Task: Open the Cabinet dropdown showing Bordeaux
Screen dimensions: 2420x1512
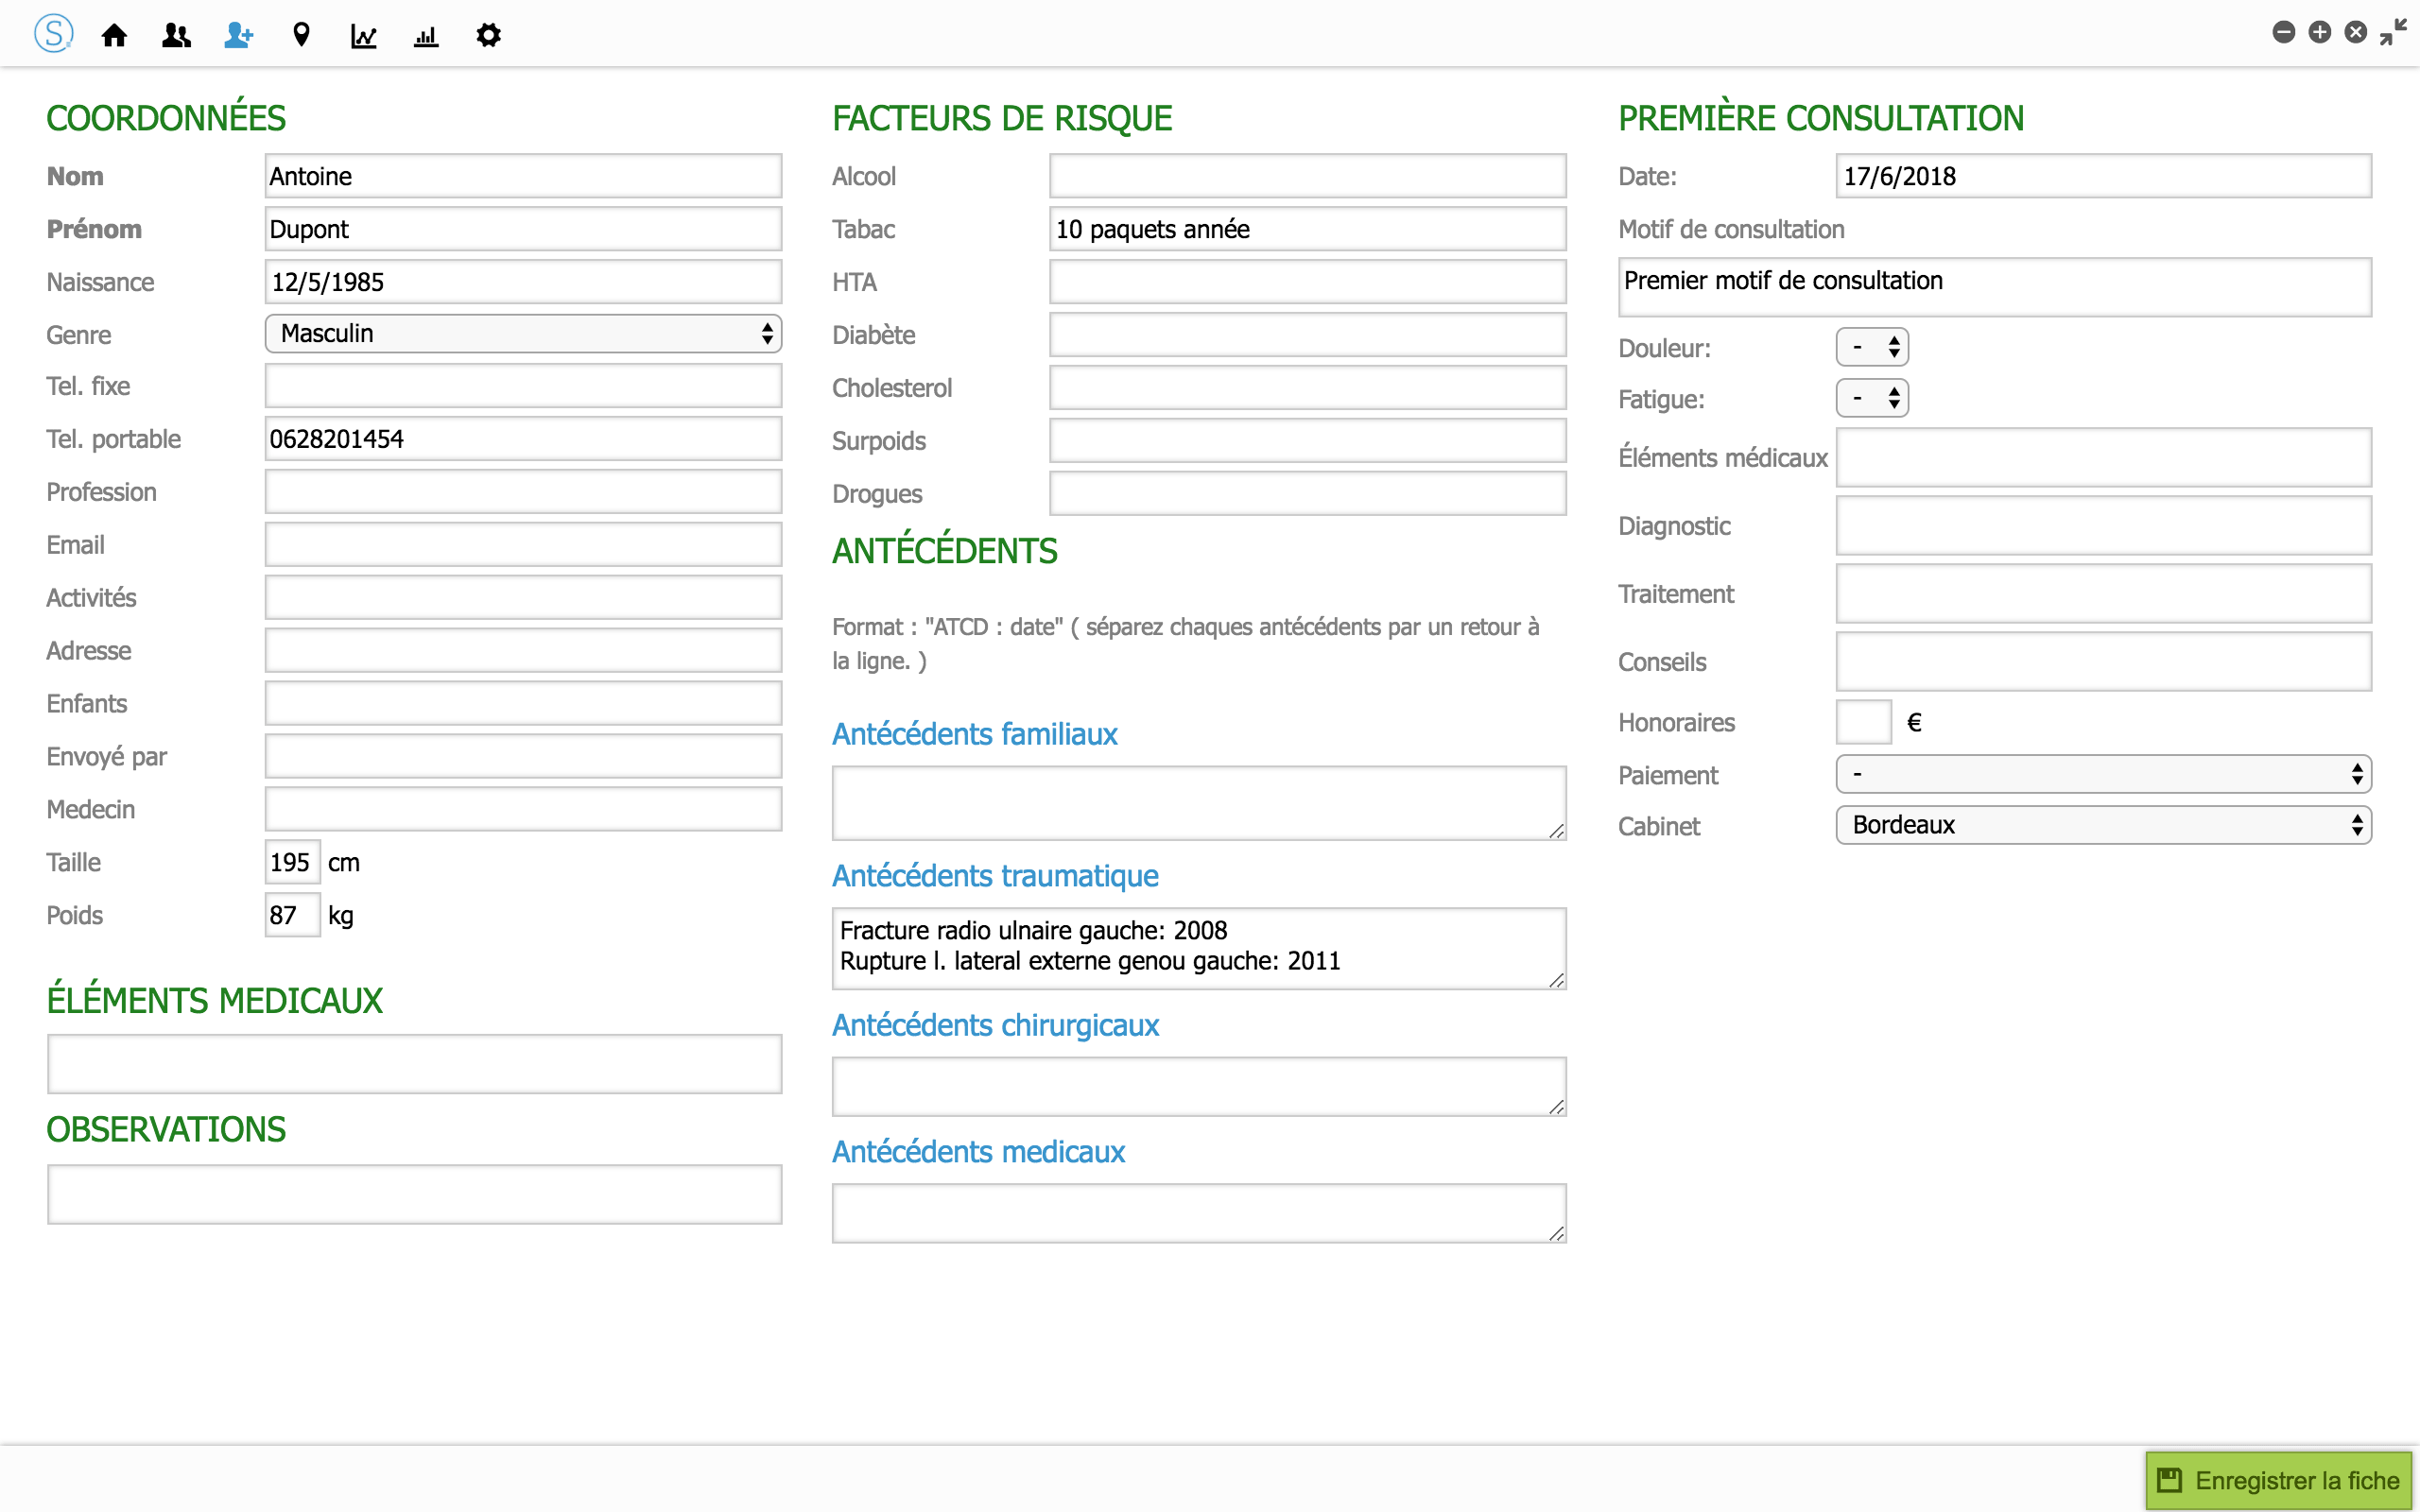Action: click(x=2103, y=826)
